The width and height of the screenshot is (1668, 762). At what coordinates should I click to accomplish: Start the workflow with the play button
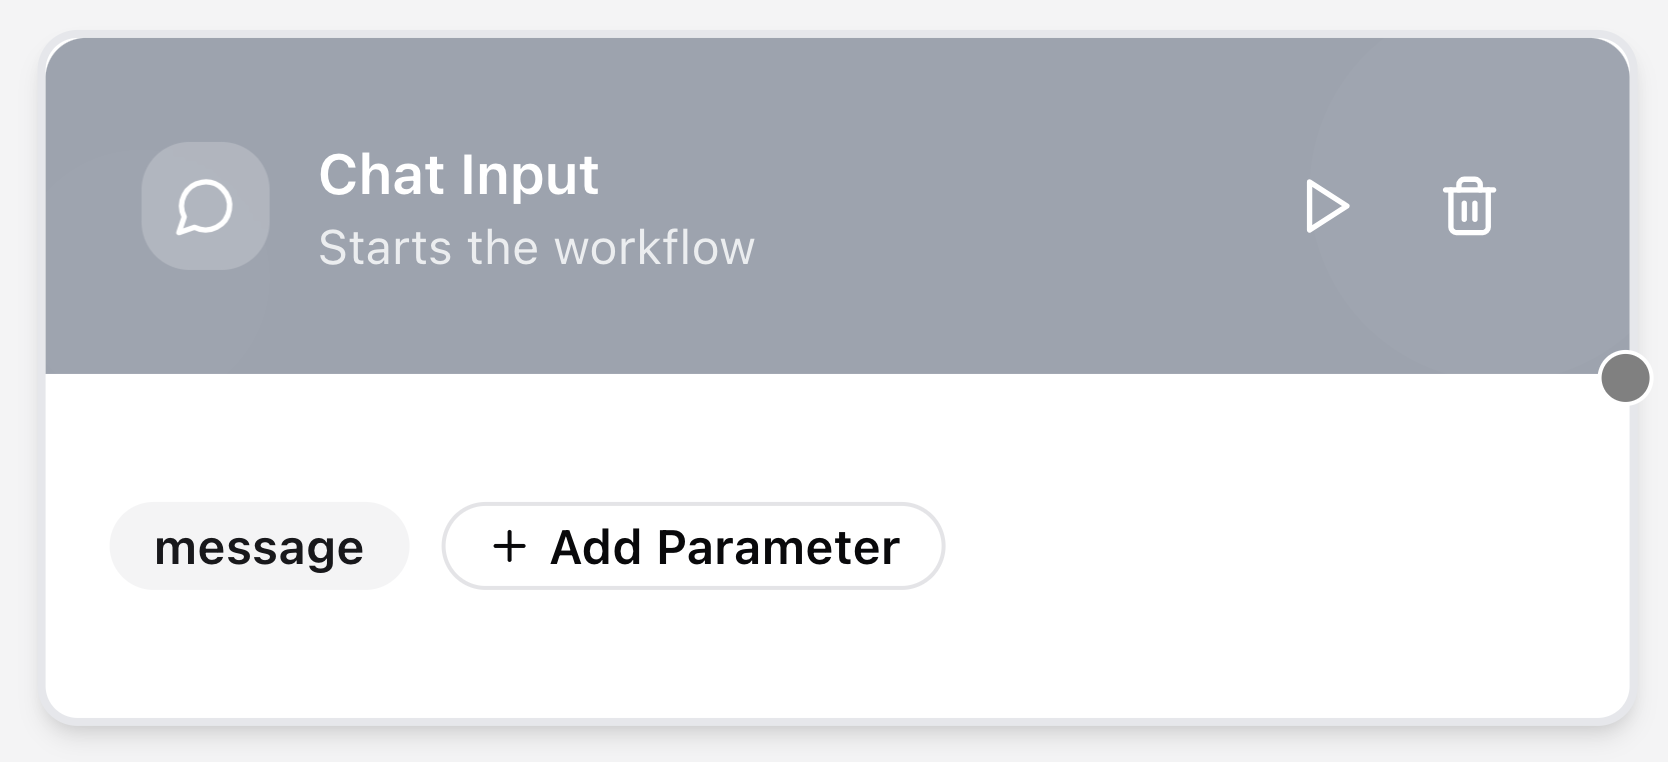tap(1327, 207)
